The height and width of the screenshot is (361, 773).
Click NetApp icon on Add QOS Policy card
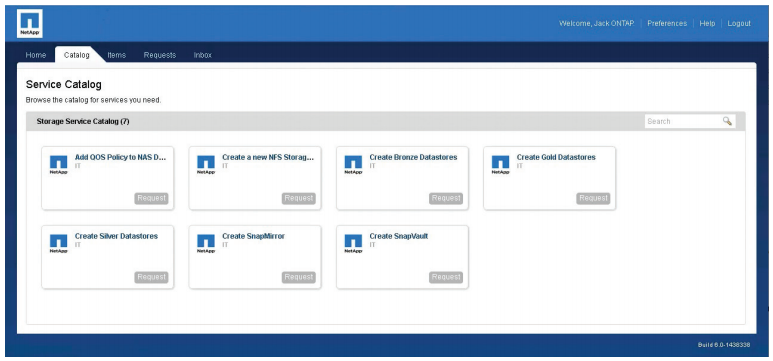coord(59,165)
